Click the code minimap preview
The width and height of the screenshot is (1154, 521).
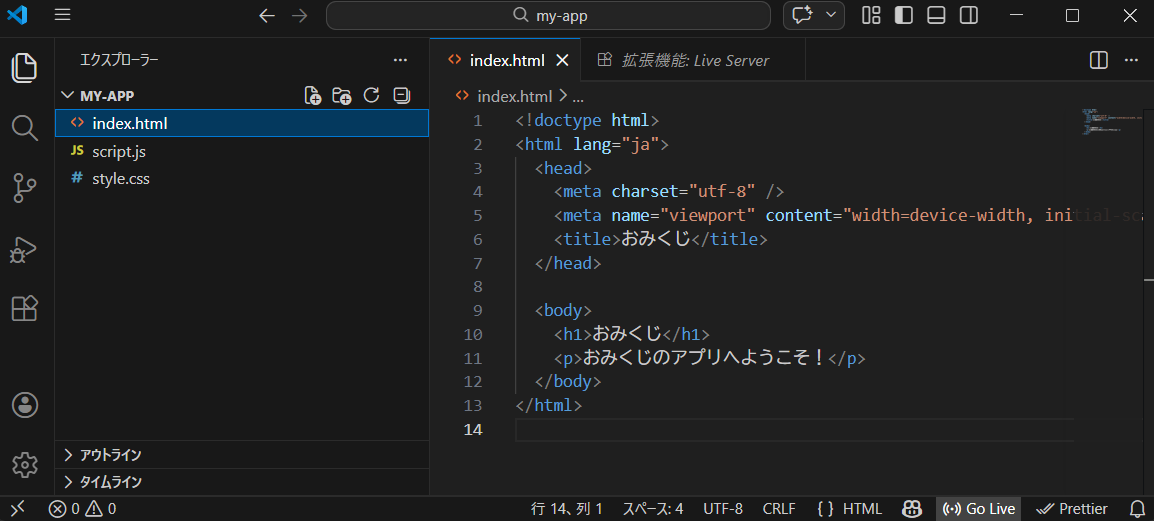tap(1094, 122)
